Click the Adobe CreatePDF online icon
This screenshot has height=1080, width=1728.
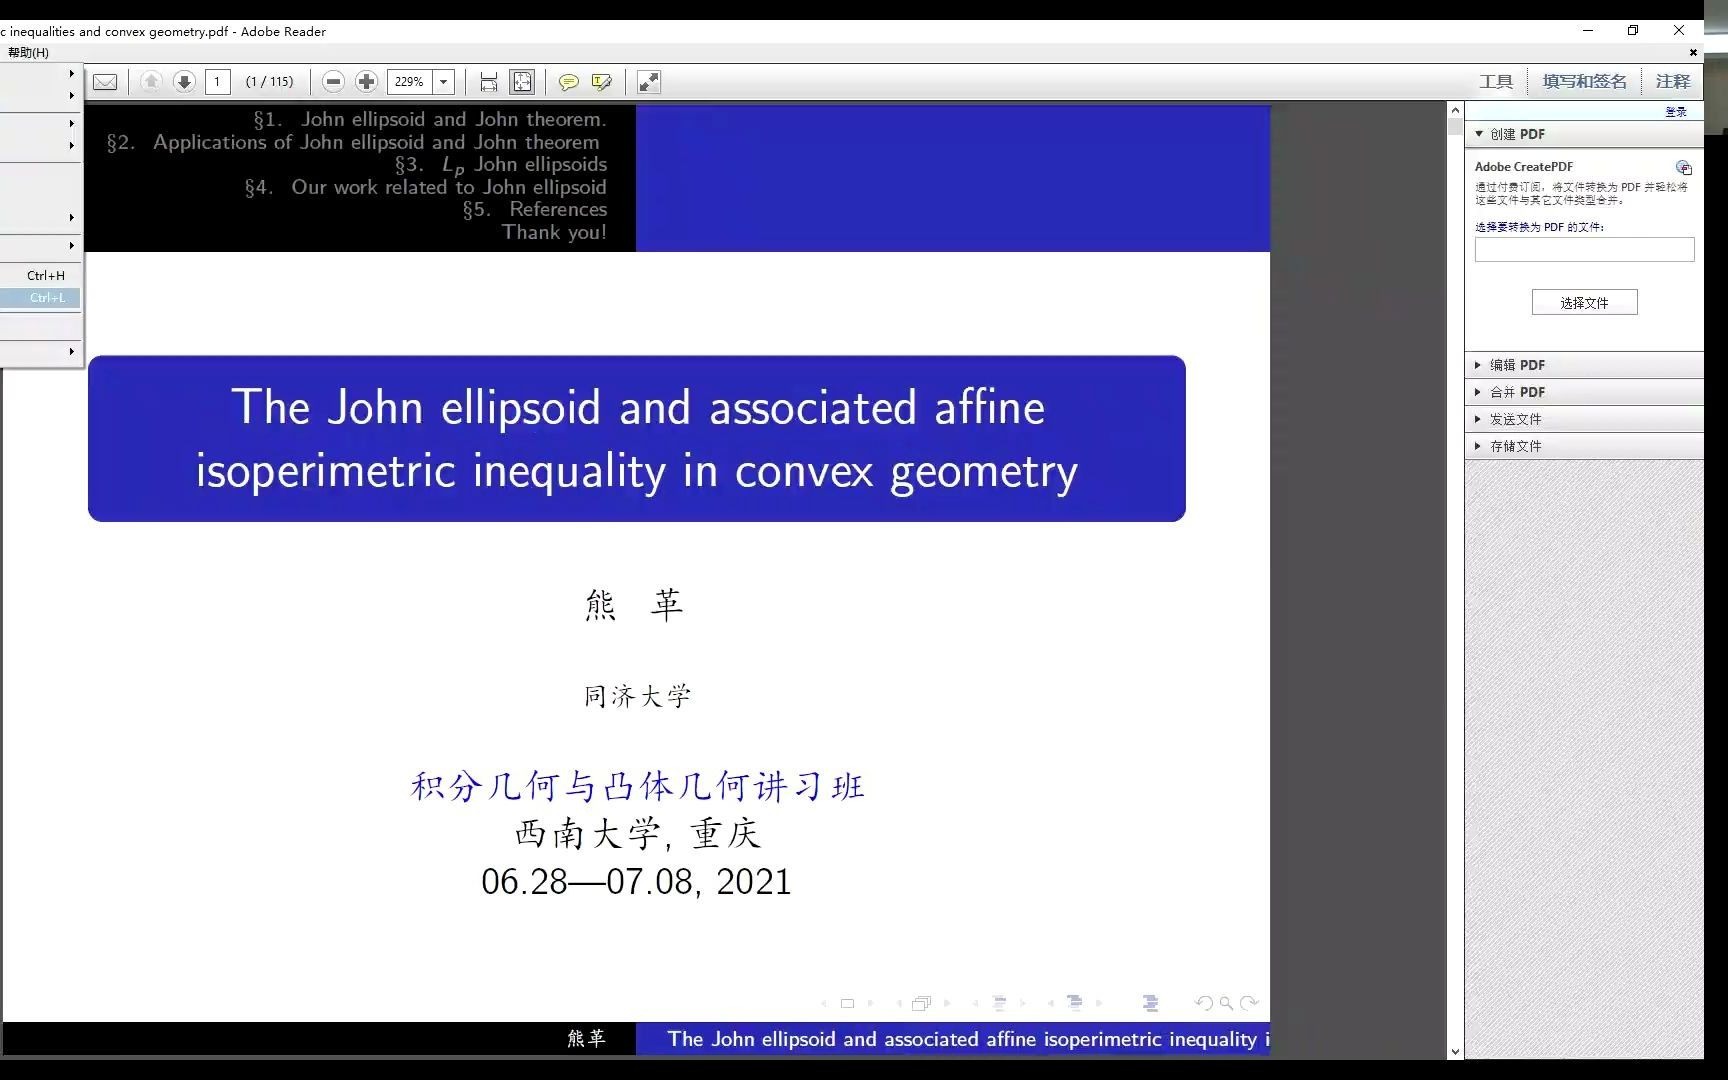[1684, 167]
